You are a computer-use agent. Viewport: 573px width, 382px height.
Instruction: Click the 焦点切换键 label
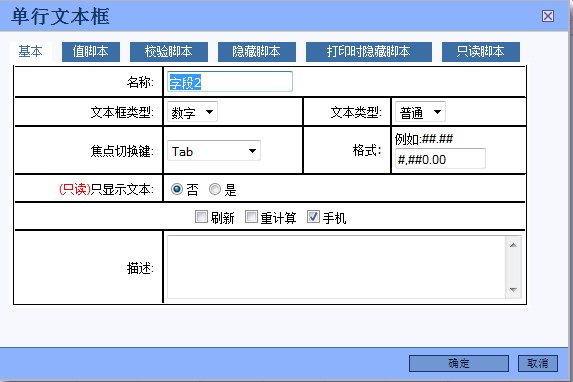click(x=122, y=151)
